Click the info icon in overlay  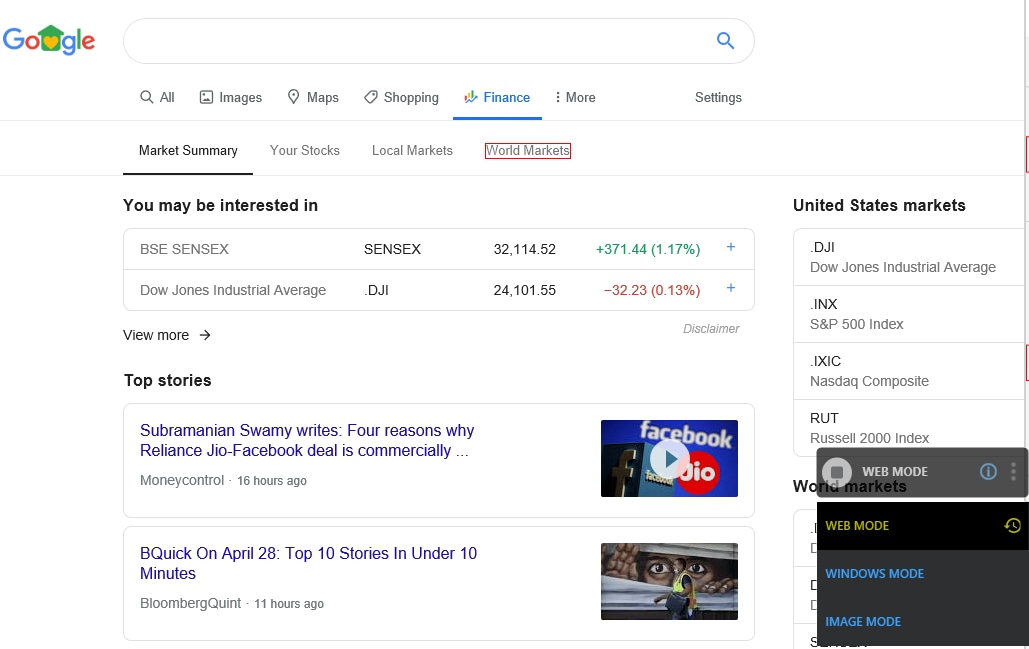[x=988, y=471]
